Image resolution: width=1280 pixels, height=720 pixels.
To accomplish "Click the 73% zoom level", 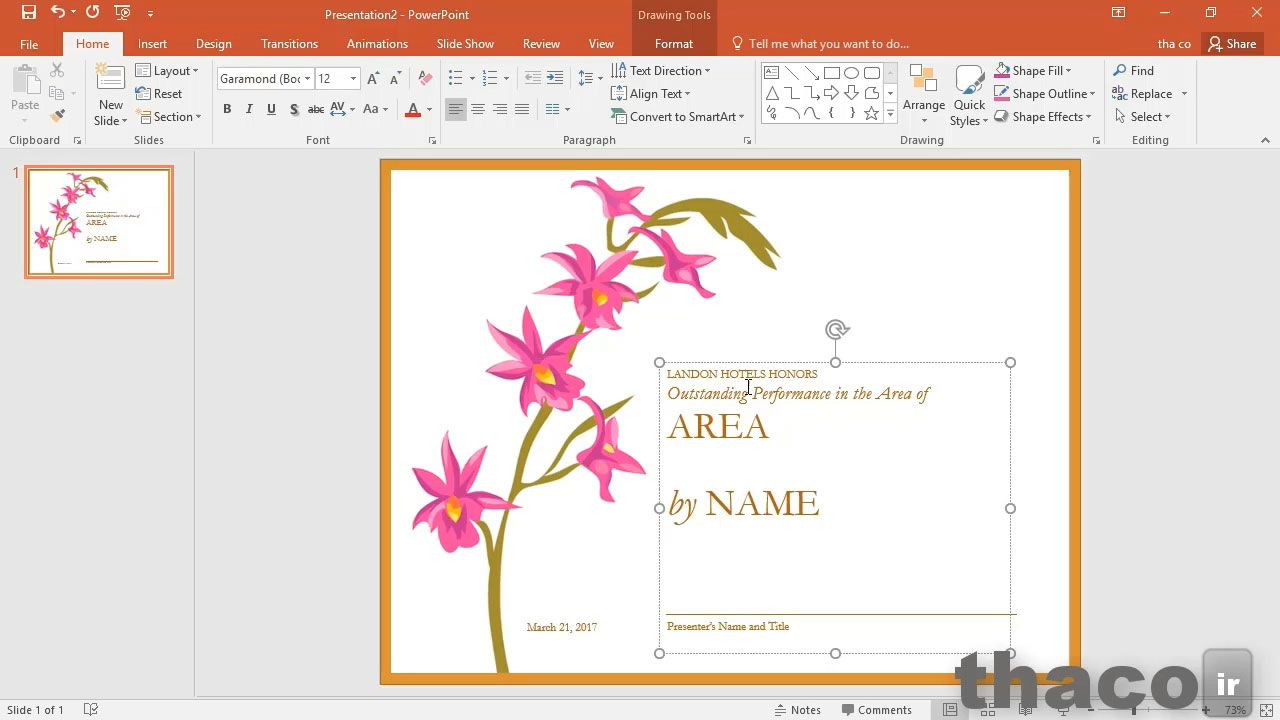I will [x=1235, y=710].
